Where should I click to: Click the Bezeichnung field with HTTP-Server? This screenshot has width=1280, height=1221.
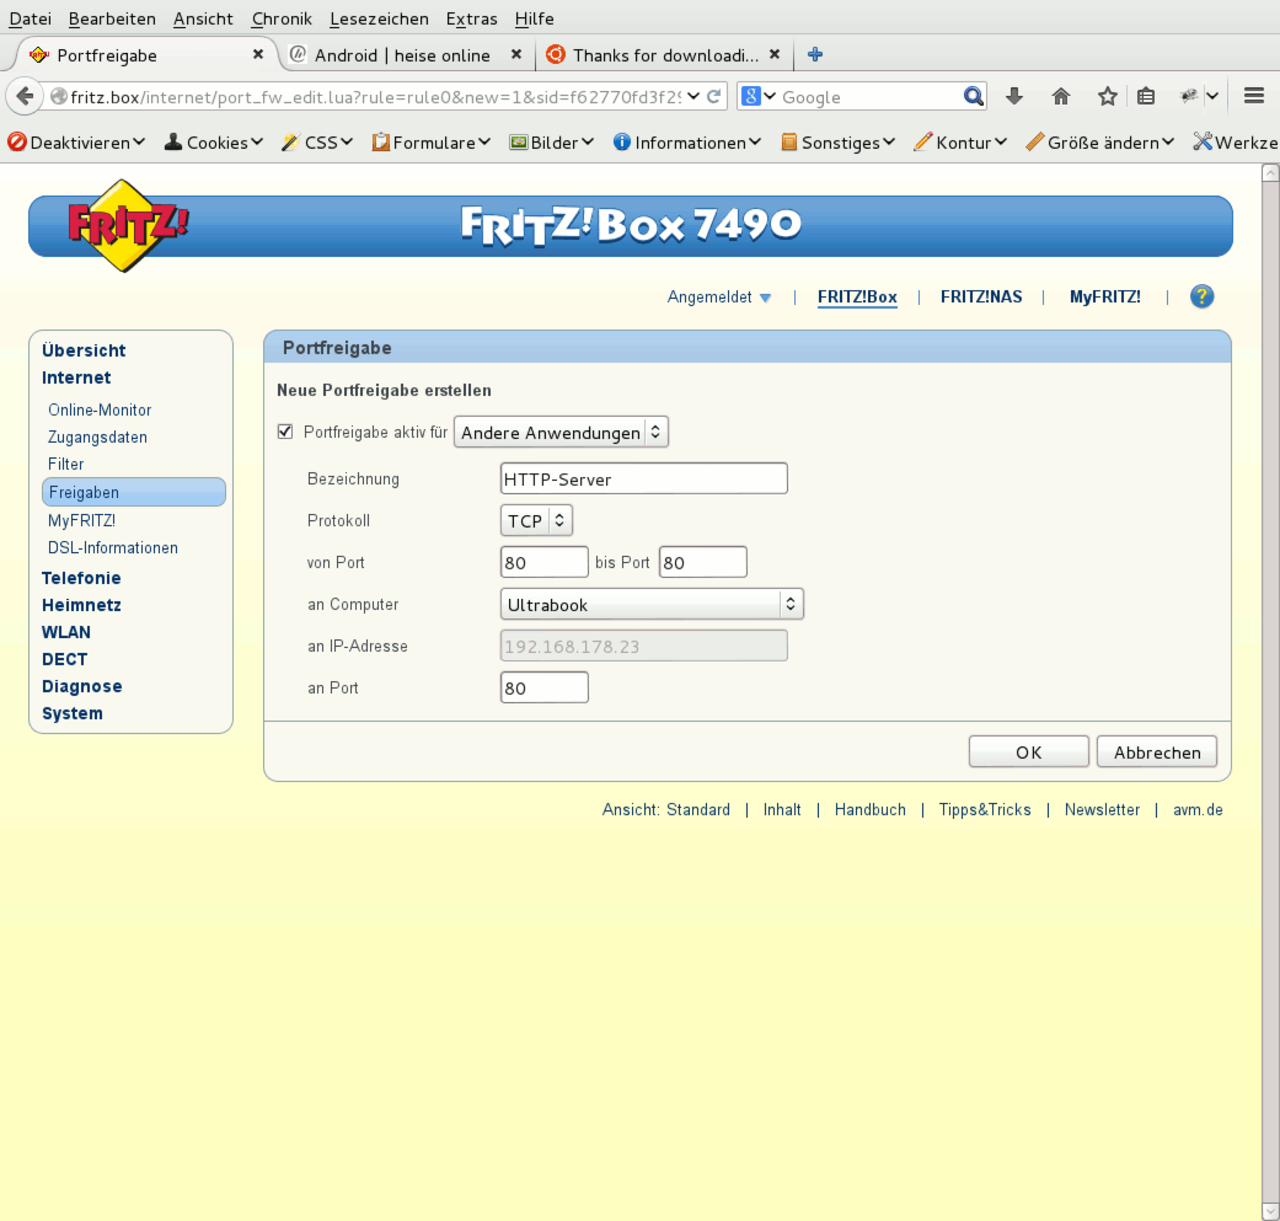click(x=644, y=478)
